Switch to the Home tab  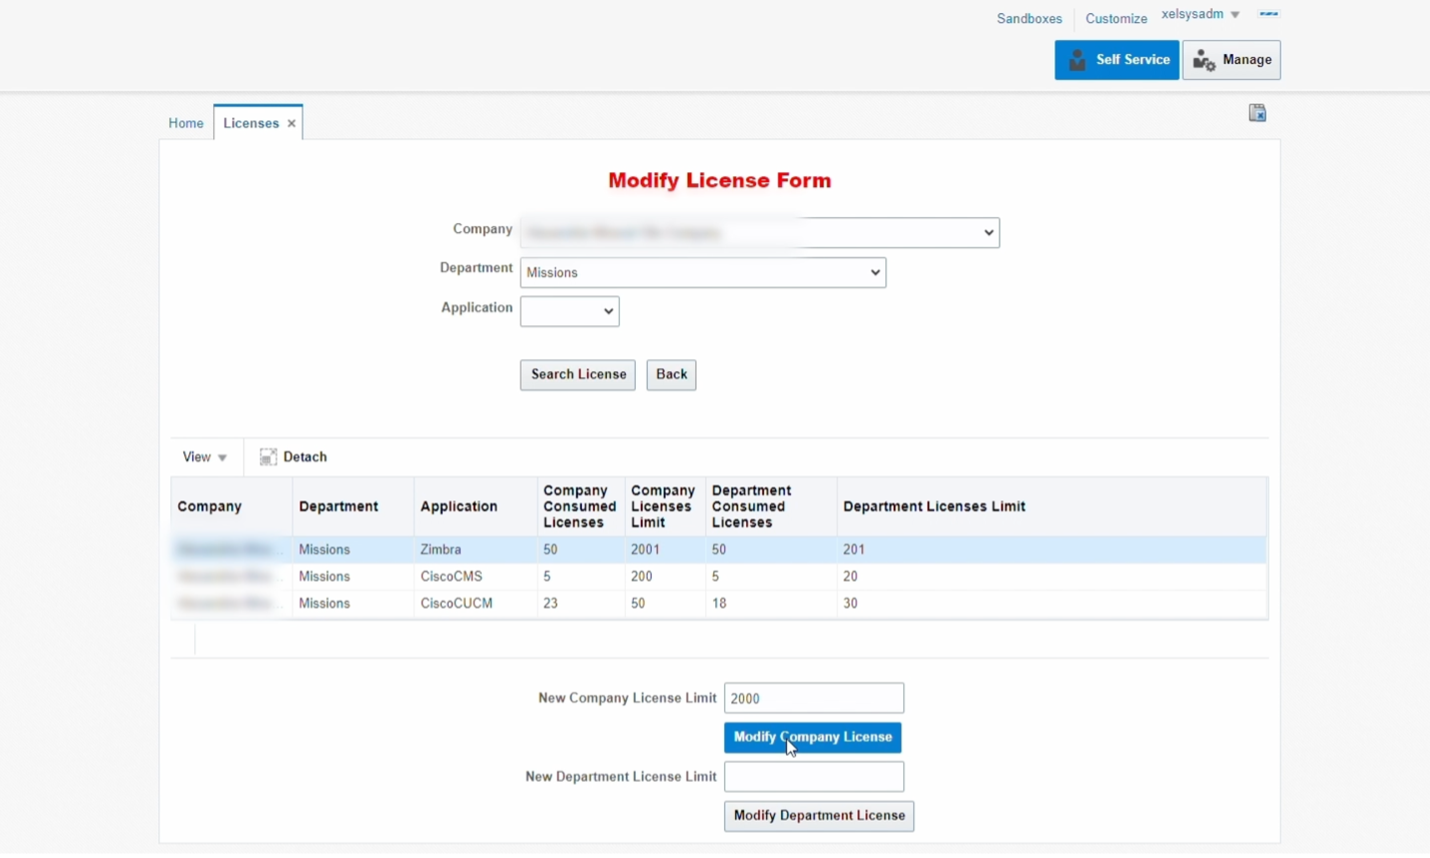coord(186,123)
